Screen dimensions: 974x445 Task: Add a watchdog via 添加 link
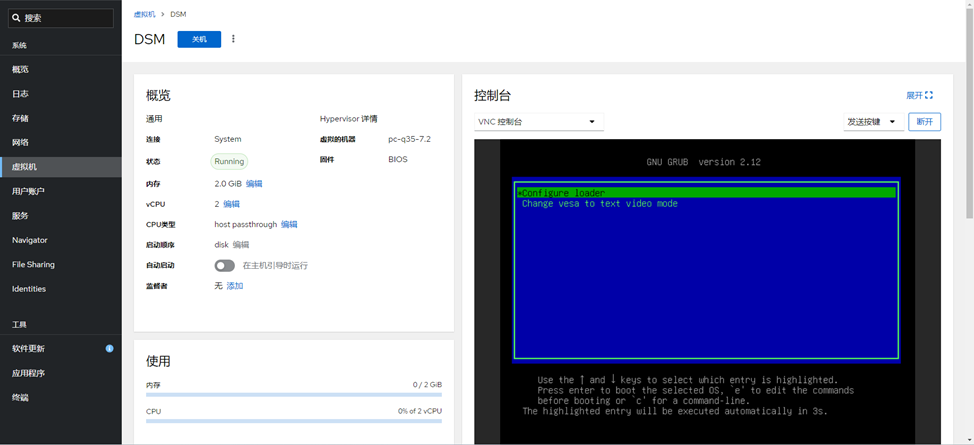click(x=235, y=286)
